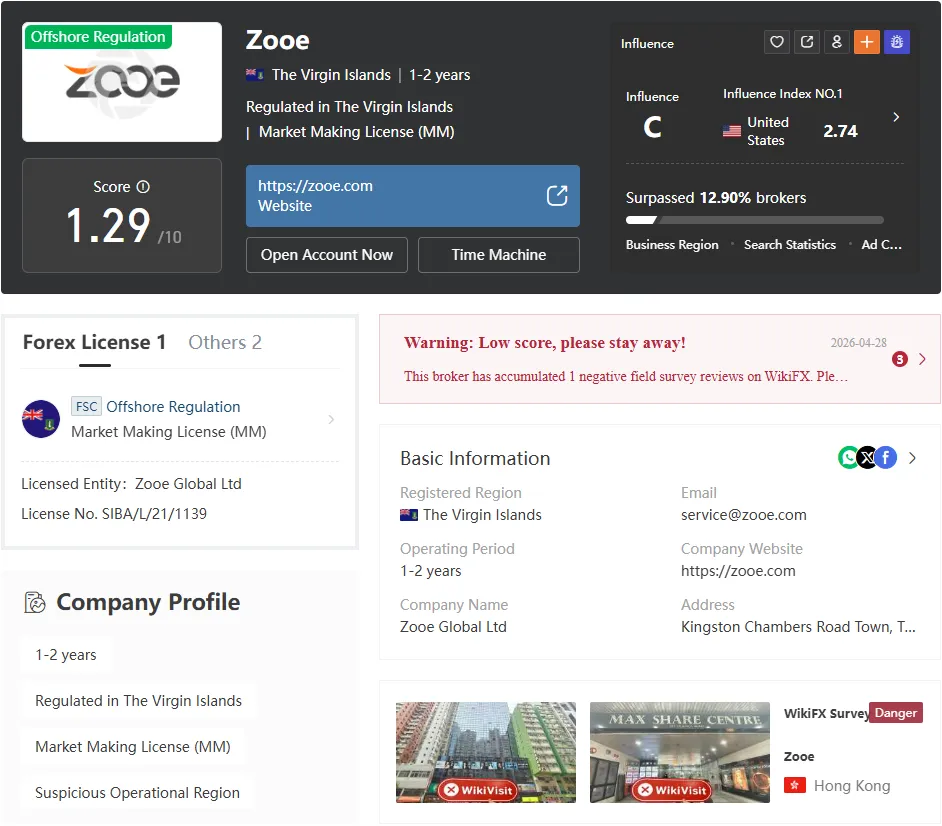
Task: Click the Time Machine button
Action: [x=499, y=255]
